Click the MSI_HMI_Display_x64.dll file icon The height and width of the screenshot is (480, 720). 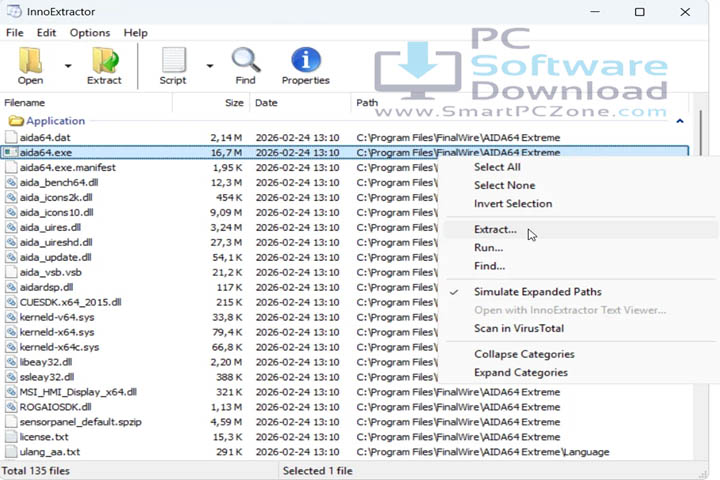coord(11,392)
